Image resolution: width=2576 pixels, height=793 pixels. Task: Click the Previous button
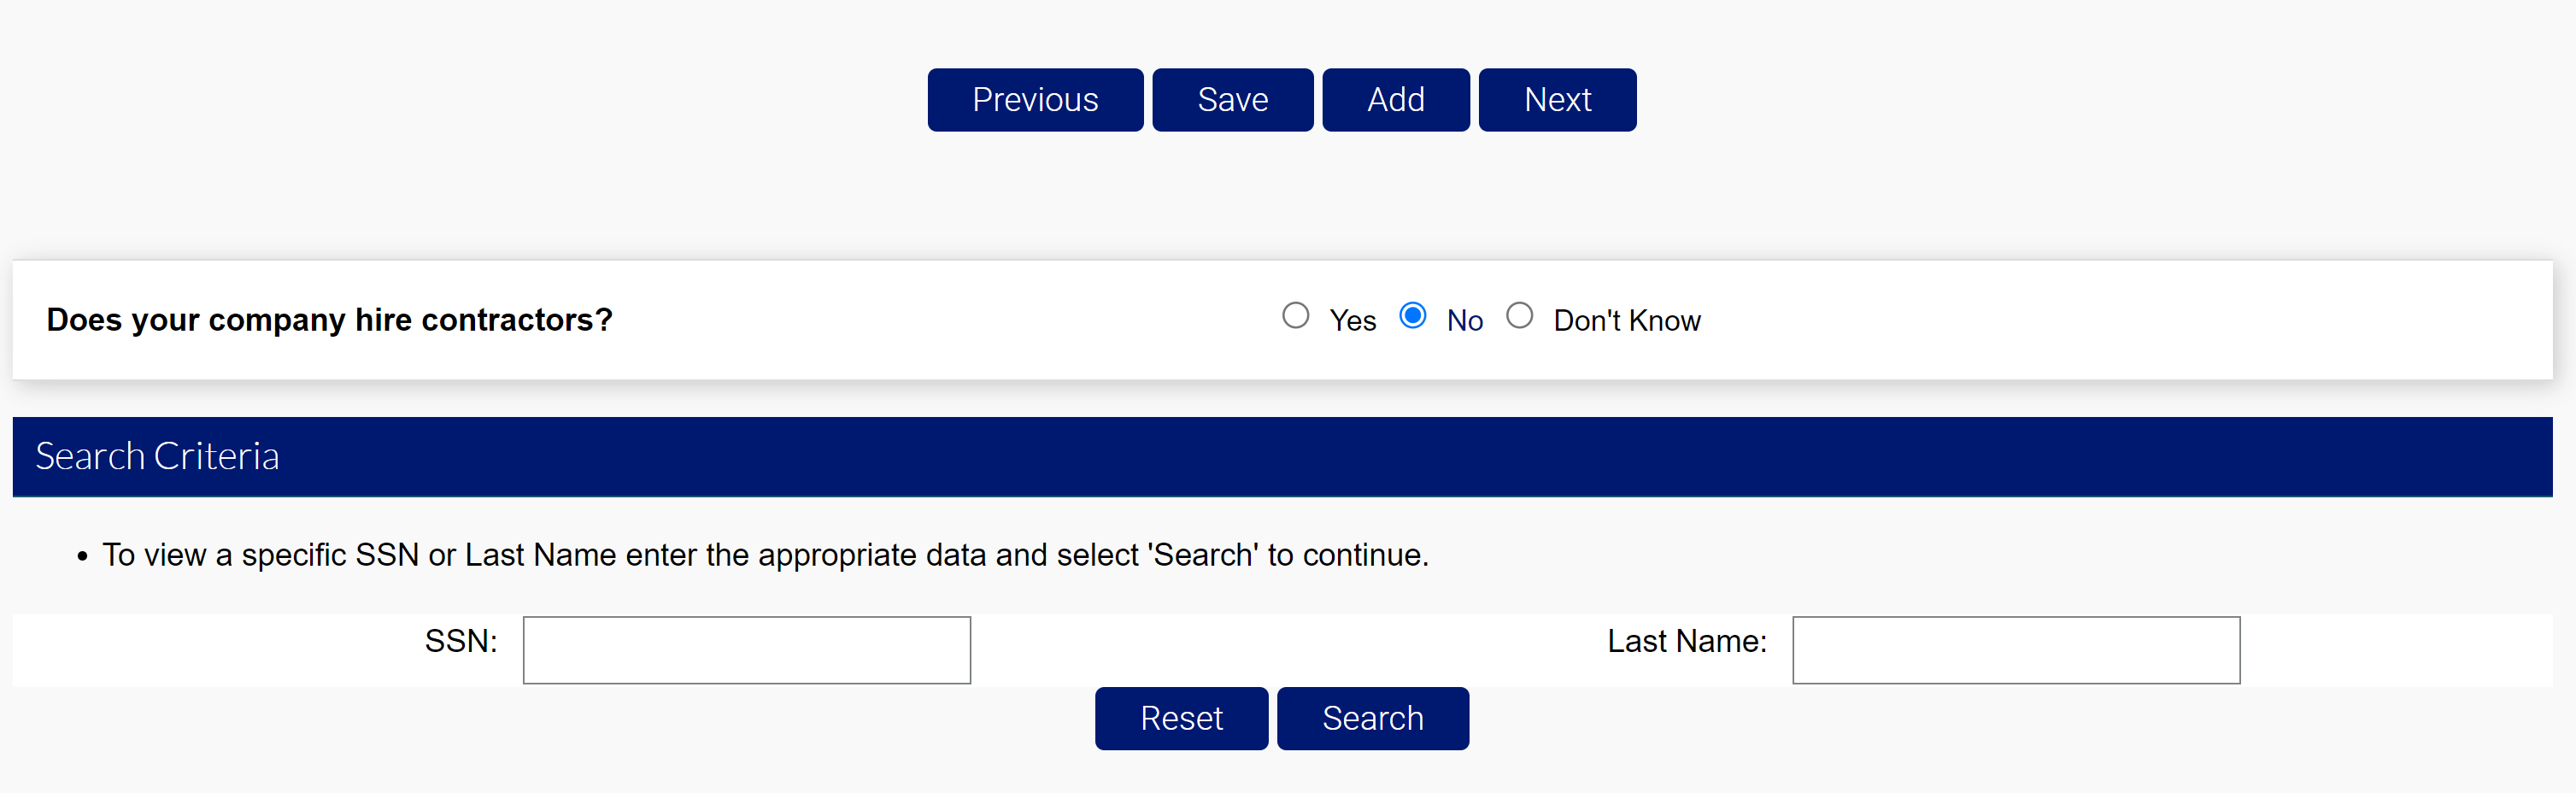tap(1035, 99)
